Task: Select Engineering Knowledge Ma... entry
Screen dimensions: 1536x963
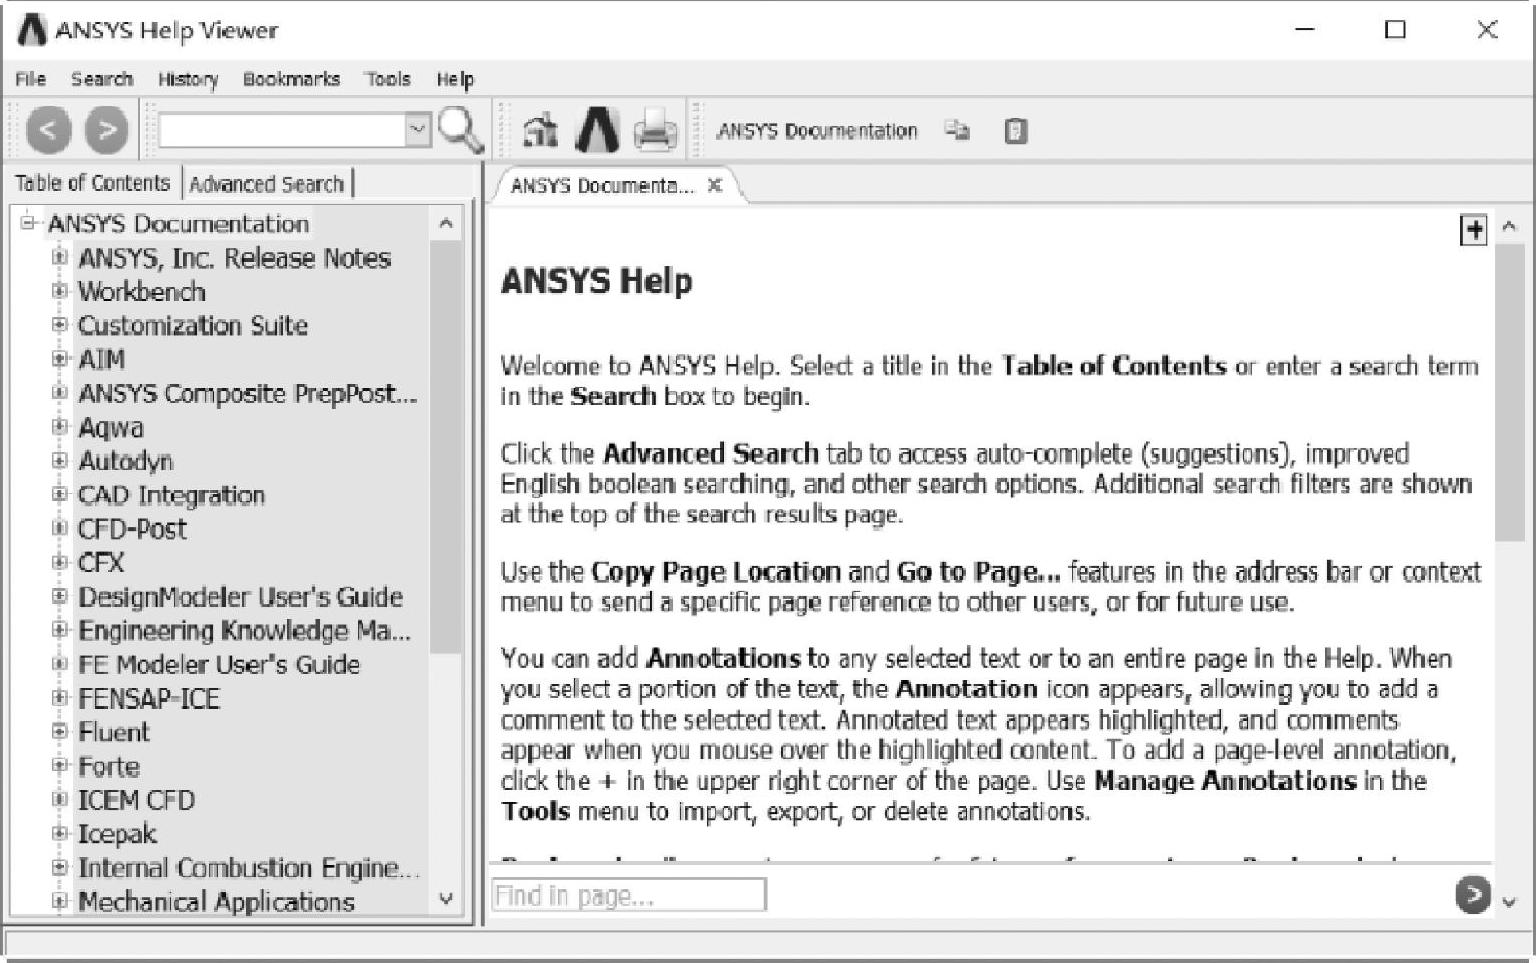Action: coord(244,631)
